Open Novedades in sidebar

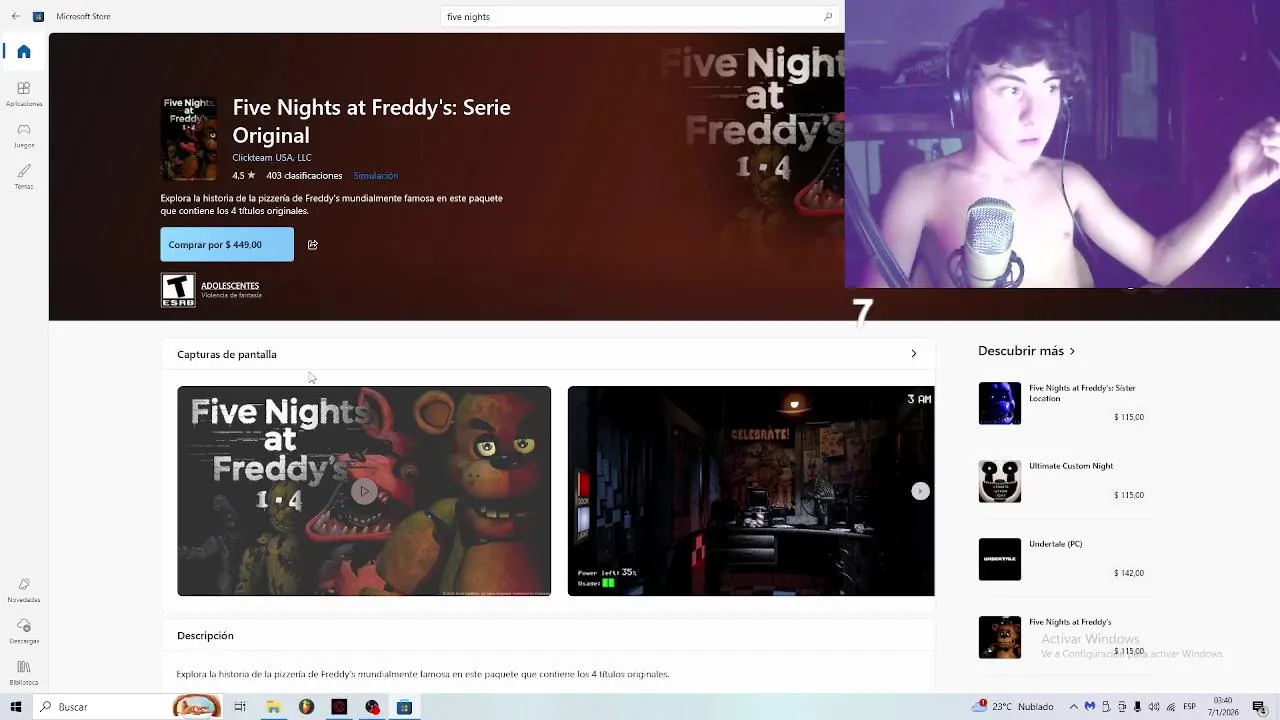[x=24, y=590]
